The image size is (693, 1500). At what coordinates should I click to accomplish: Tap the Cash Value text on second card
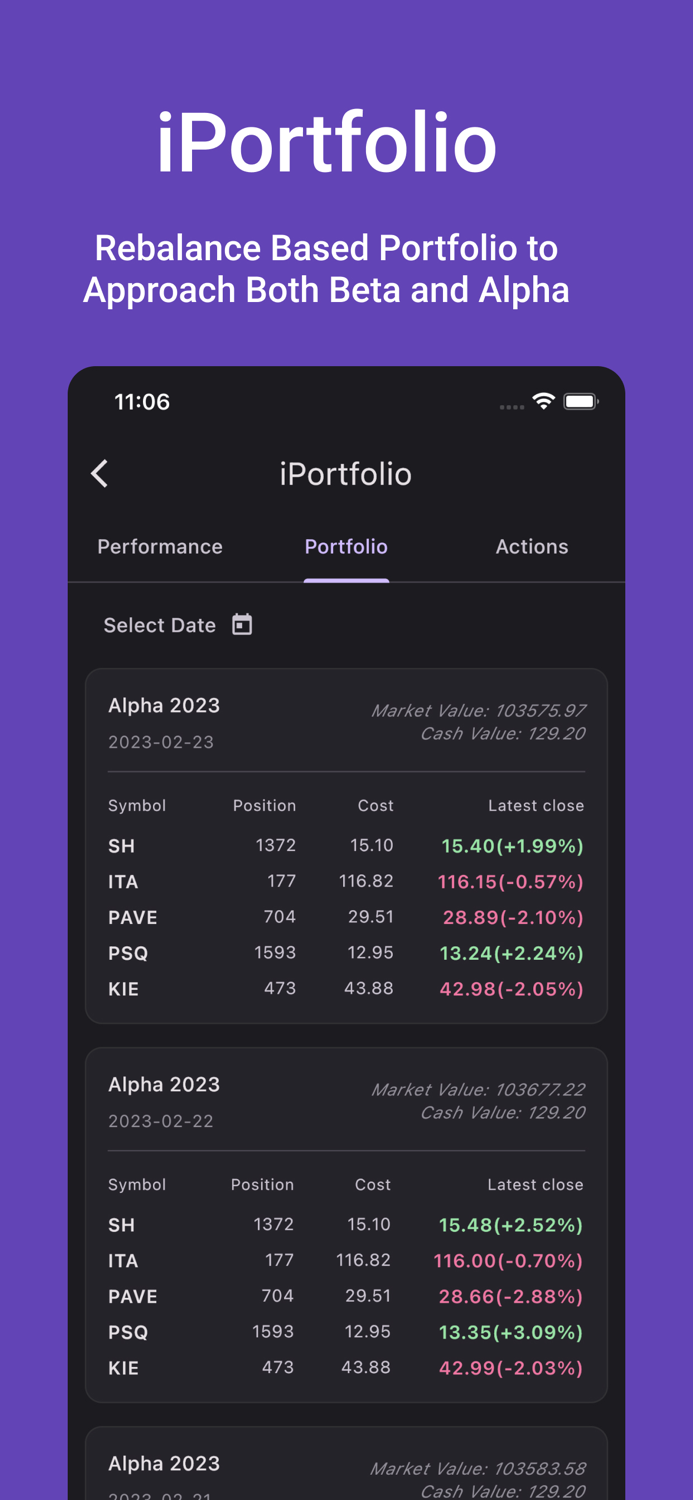point(503,1112)
